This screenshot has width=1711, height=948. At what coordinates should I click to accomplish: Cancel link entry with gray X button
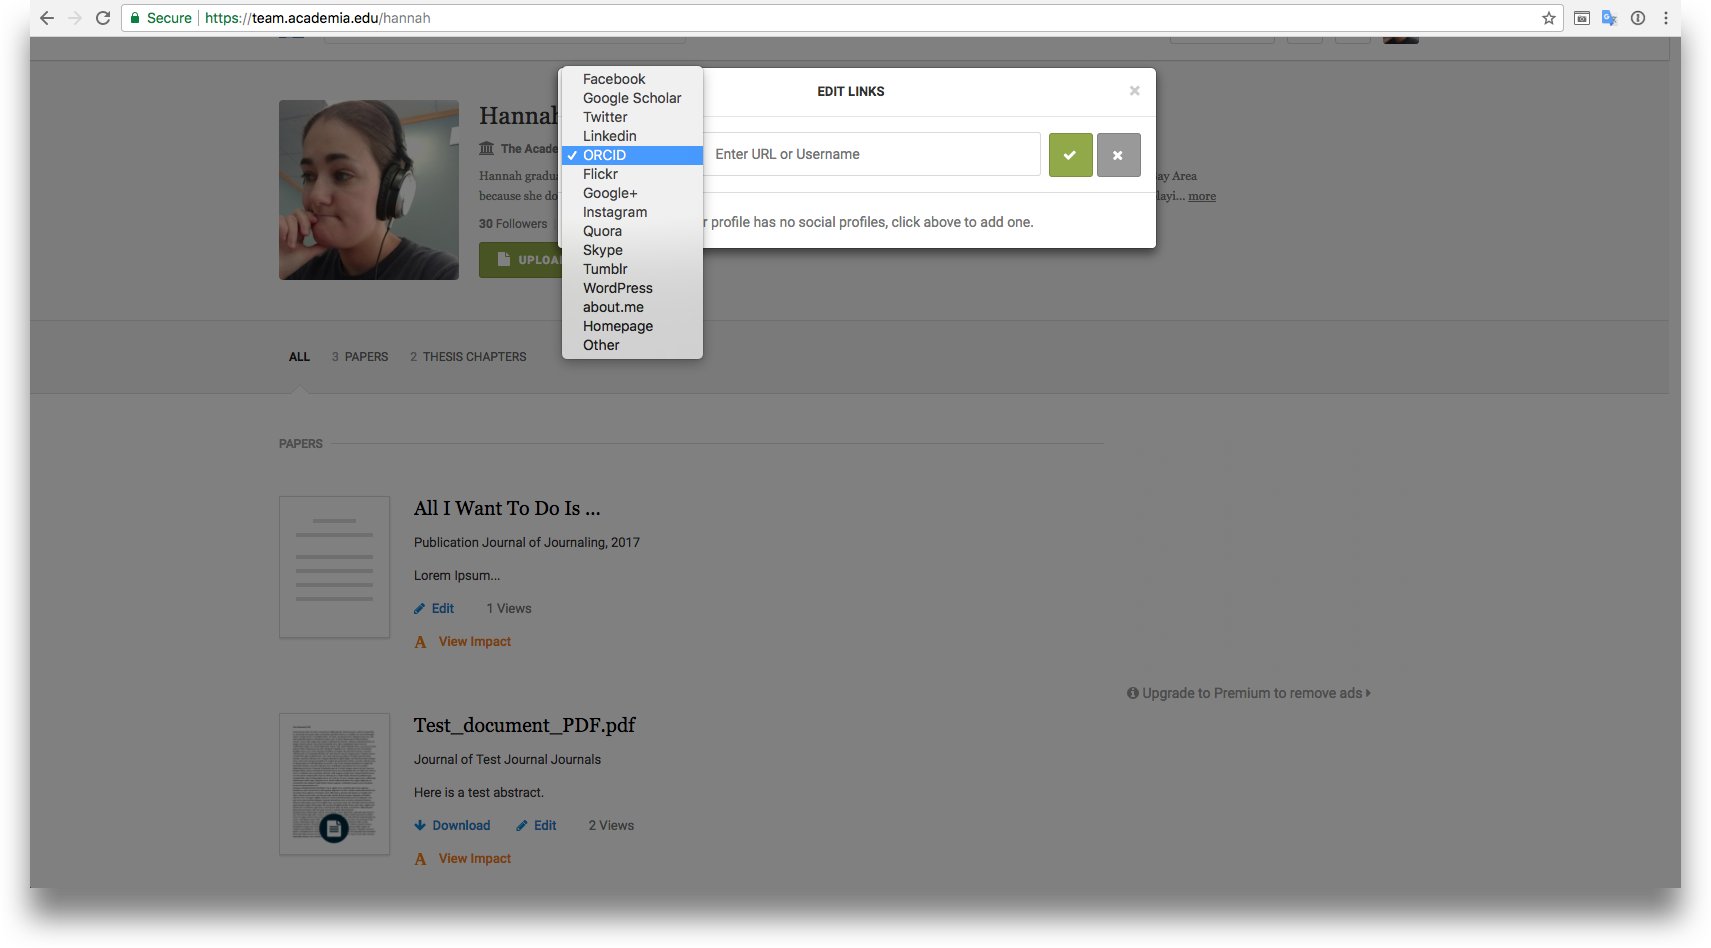tap(1118, 155)
